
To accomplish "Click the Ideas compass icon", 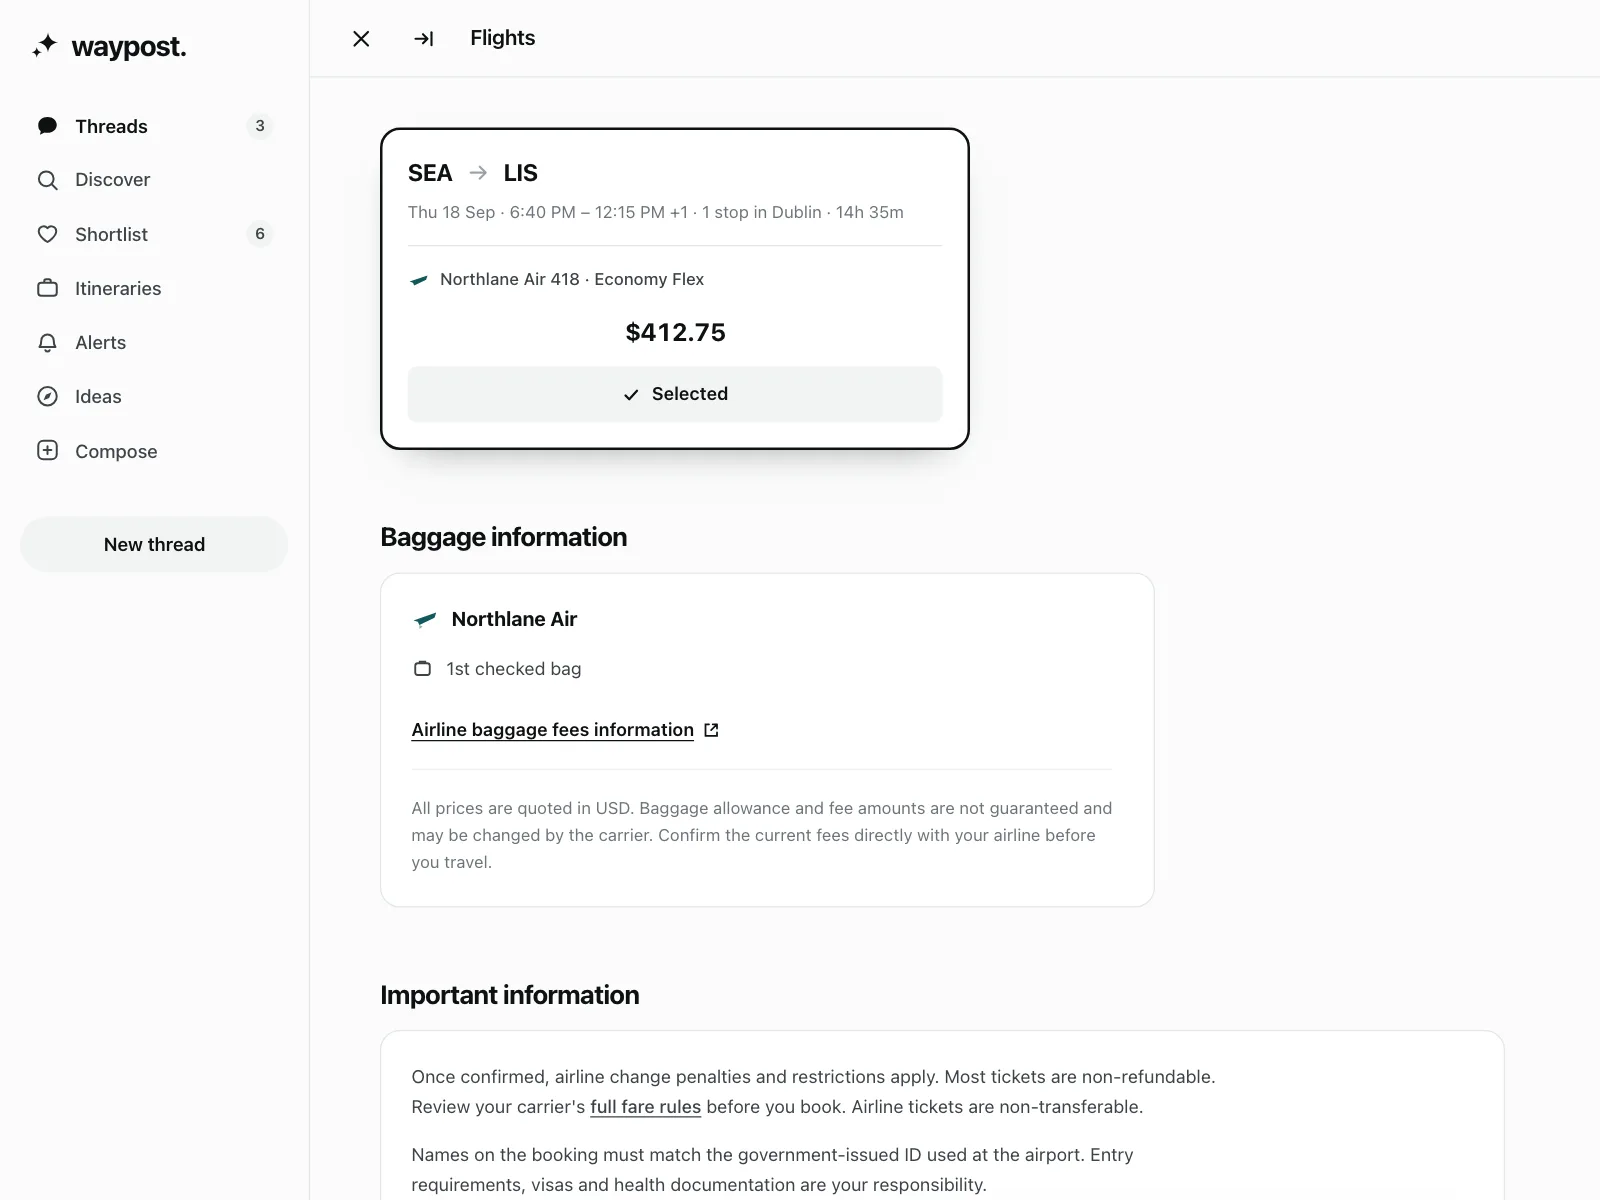I will [47, 396].
